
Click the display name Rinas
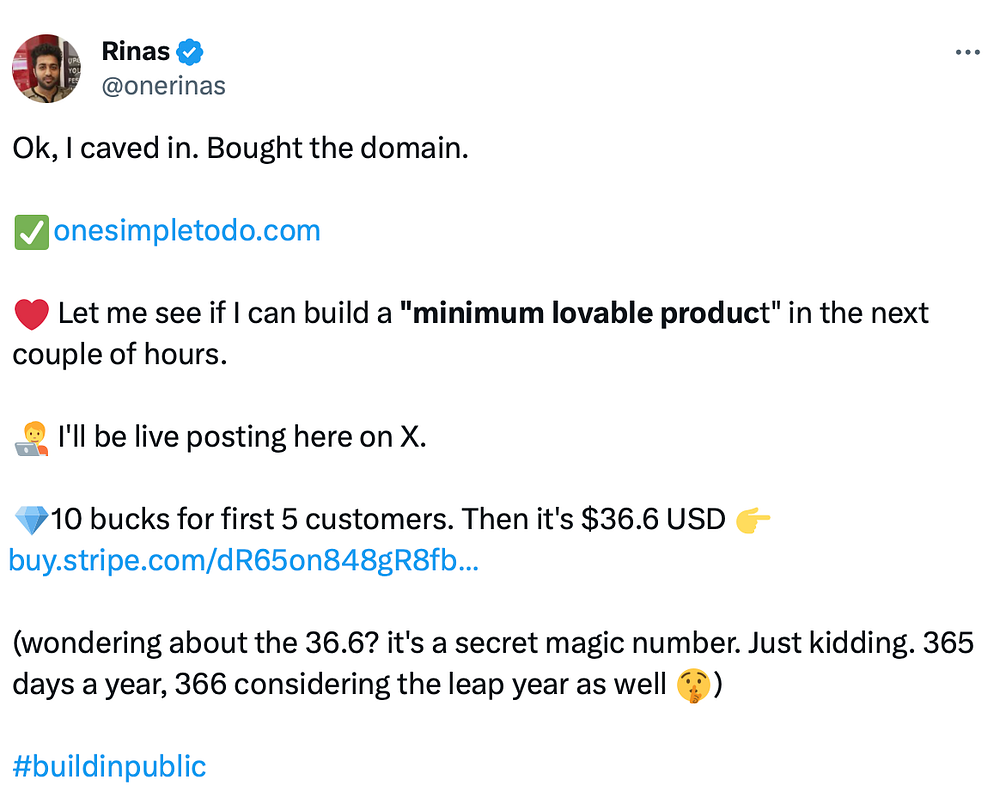136,50
